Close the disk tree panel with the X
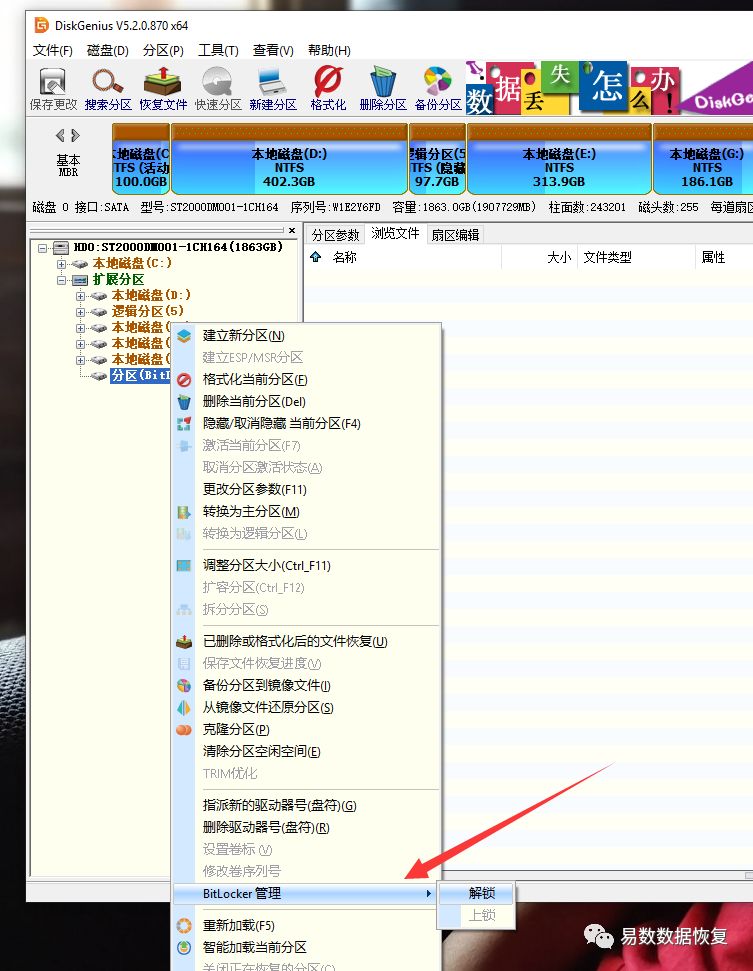The image size is (753, 971). (x=292, y=230)
